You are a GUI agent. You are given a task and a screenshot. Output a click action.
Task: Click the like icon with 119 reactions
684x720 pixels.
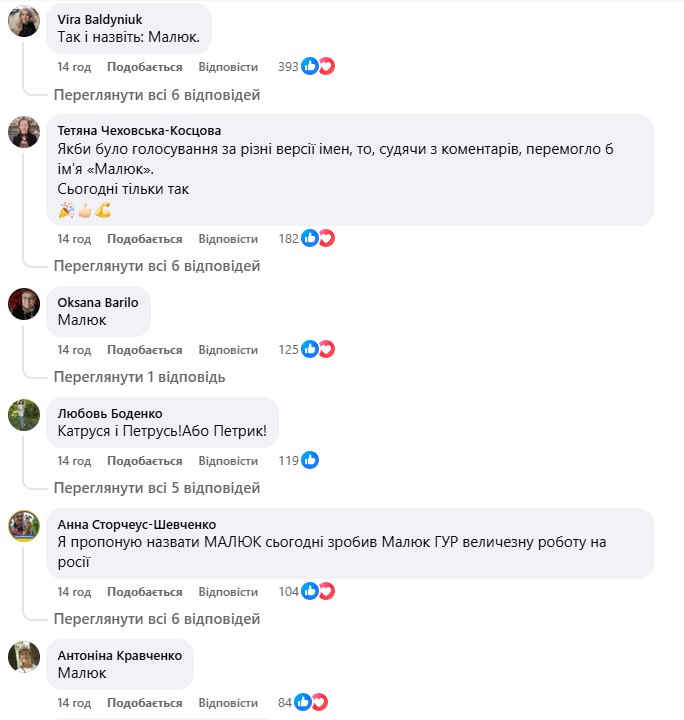pyautogui.click(x=310, y=461)
